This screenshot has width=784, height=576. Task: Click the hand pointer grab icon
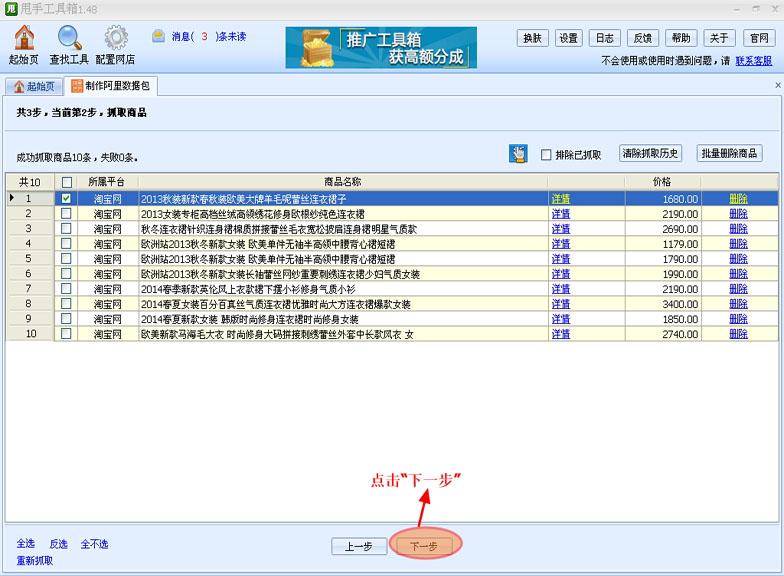tap(518, 153)
